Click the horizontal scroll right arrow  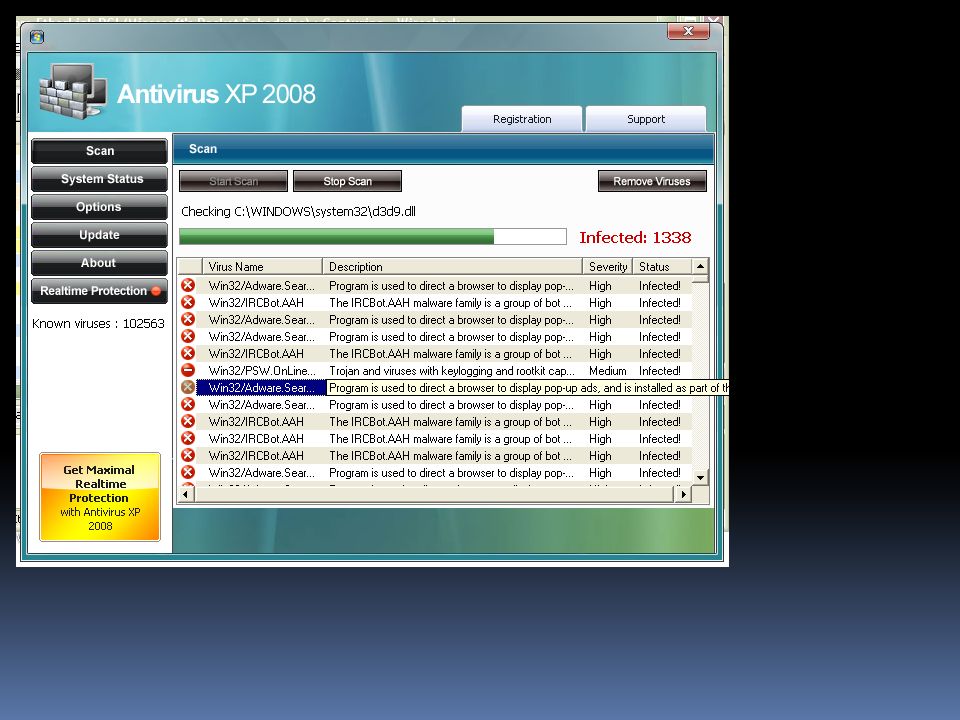tap(683, 494)
